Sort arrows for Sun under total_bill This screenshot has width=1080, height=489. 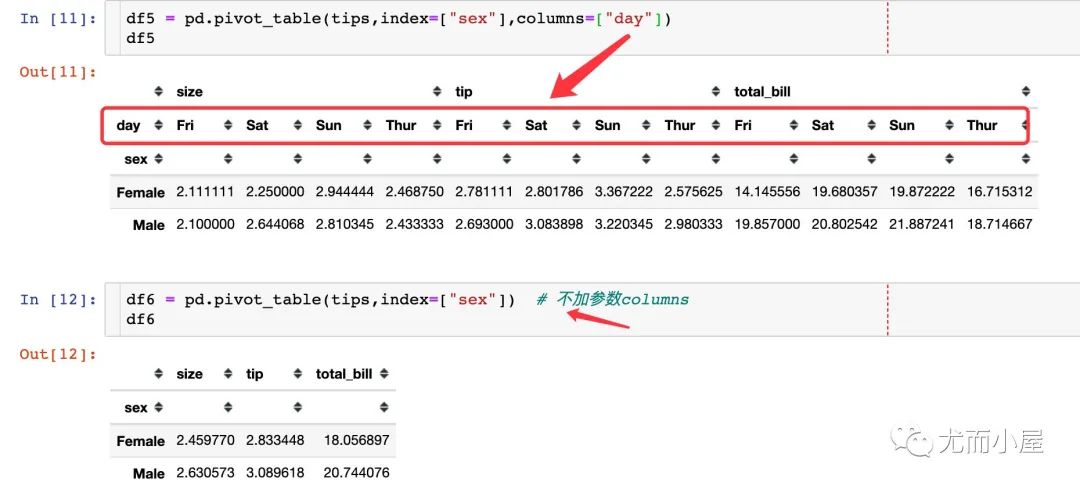949,125
